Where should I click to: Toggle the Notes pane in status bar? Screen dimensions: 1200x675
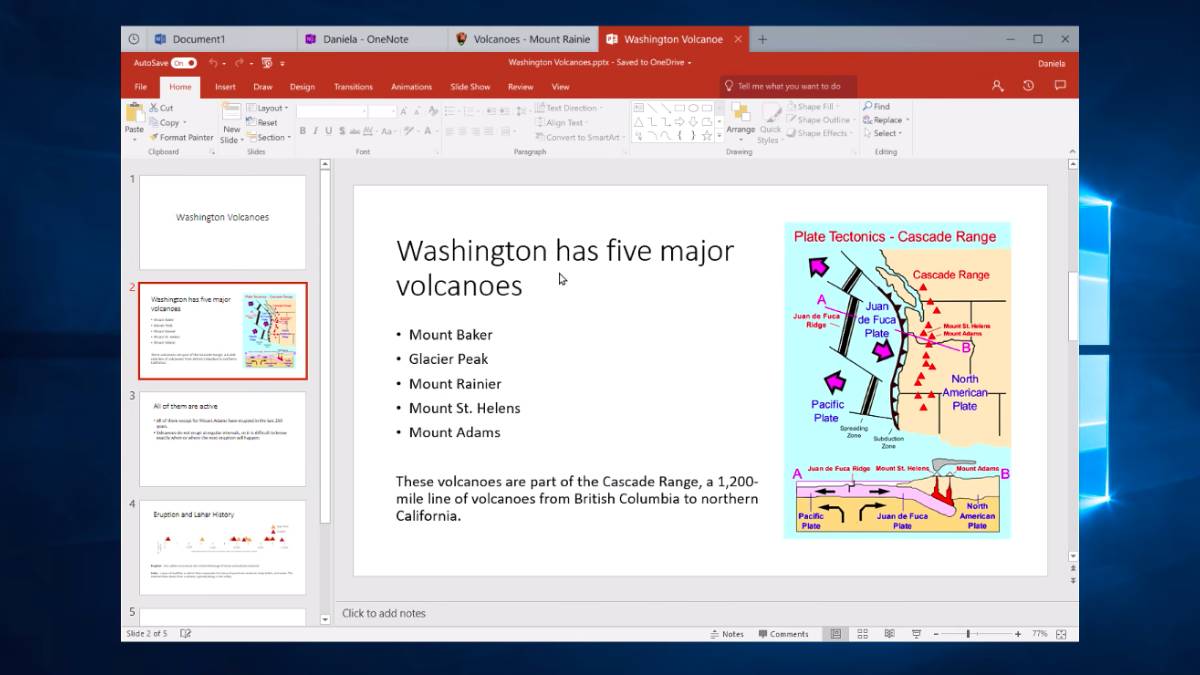click(x=727, y=634)
